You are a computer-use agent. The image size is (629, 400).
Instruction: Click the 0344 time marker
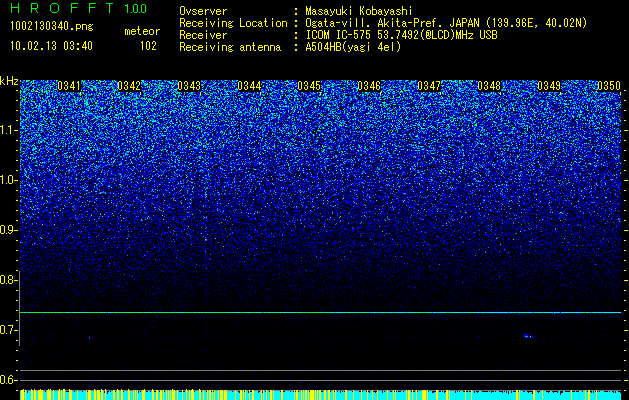249,86
